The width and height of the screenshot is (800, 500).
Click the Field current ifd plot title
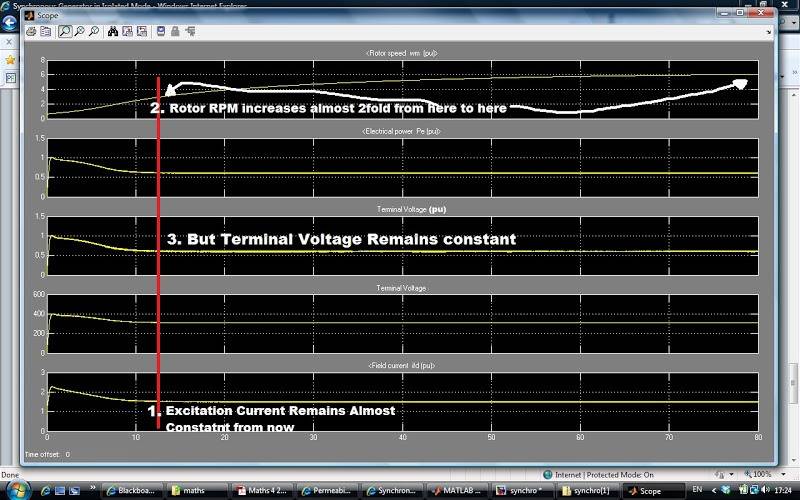pyautogui.click(x=402, y=365)
